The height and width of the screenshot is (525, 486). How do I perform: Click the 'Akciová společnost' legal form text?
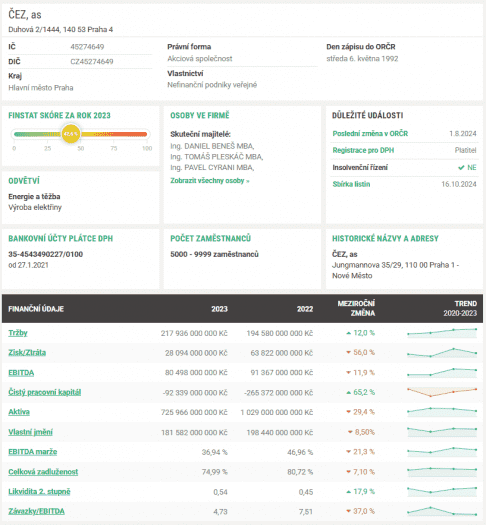pos(200,59)
